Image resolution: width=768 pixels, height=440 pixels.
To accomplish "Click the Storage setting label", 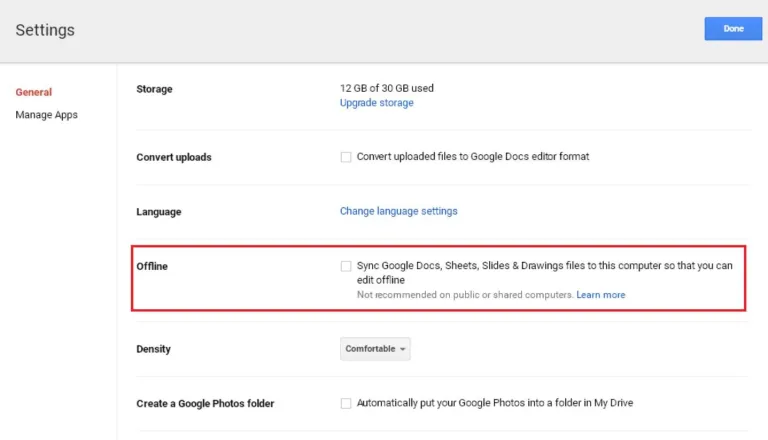I will [154, 89].
